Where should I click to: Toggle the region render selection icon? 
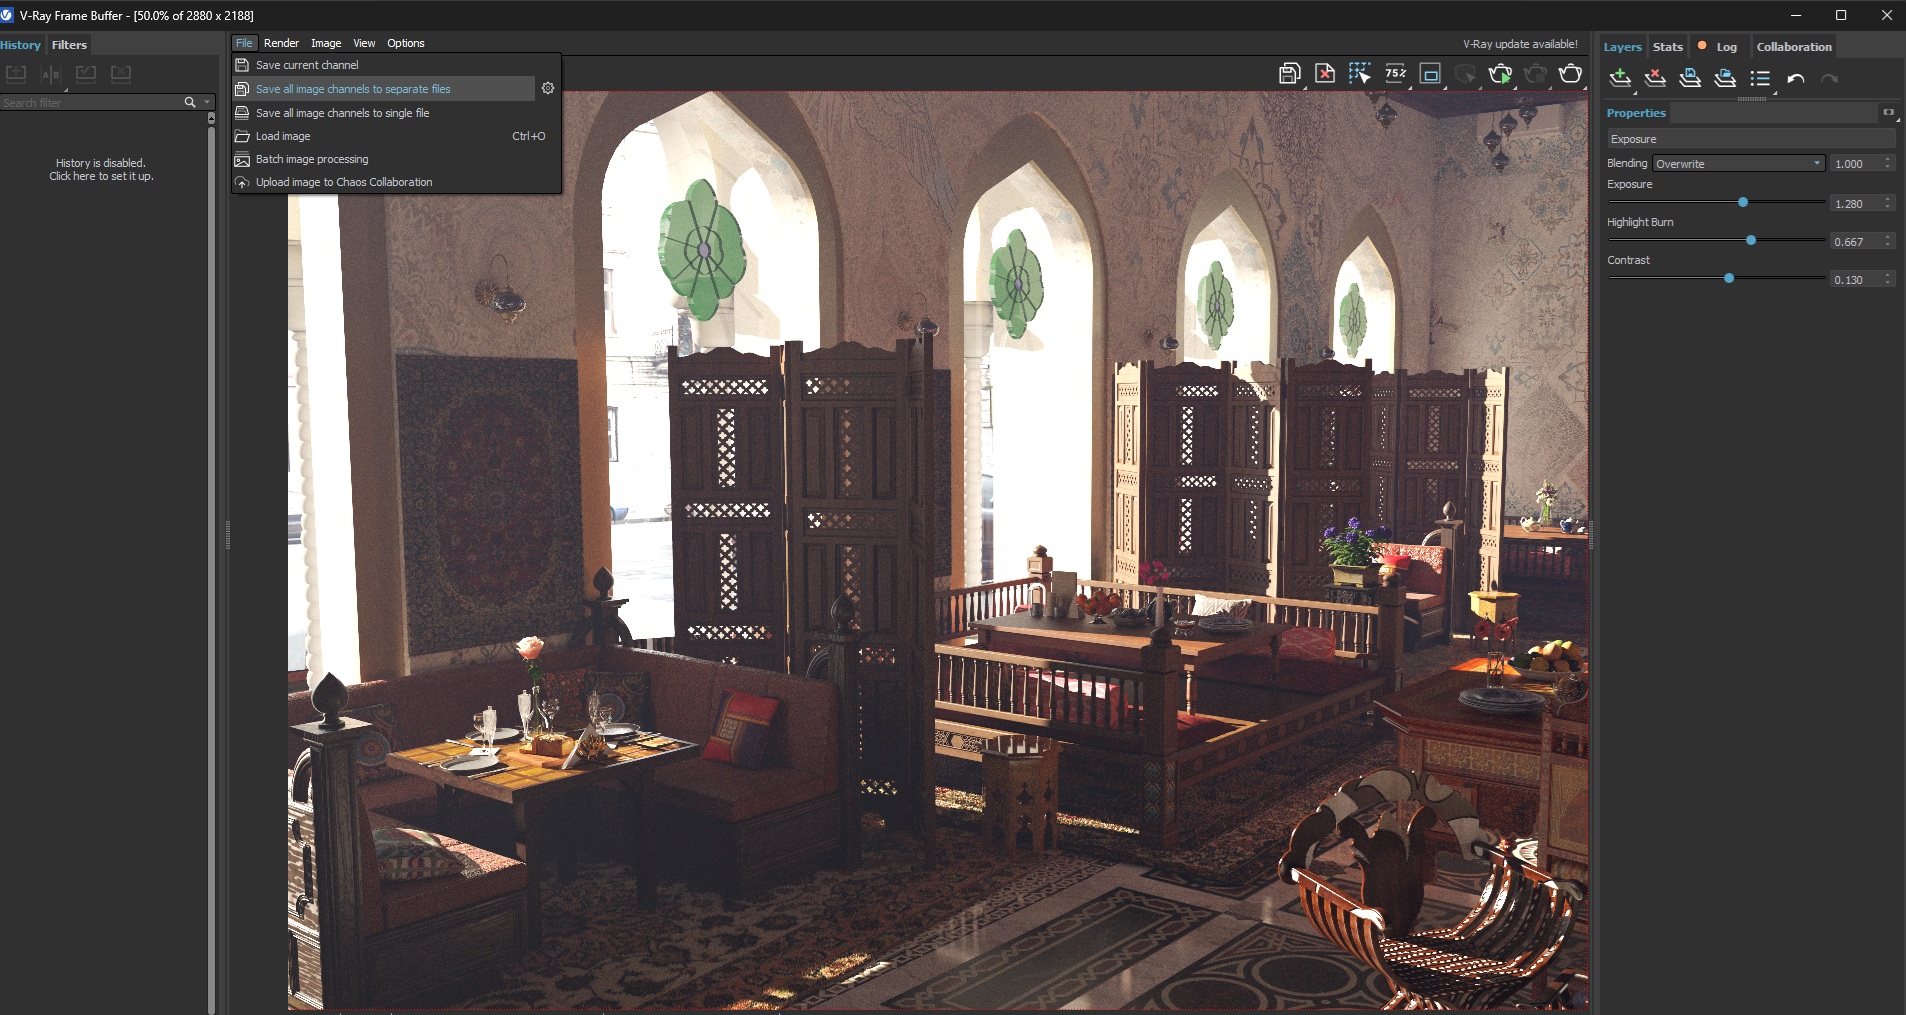[x=1360, y=74]
